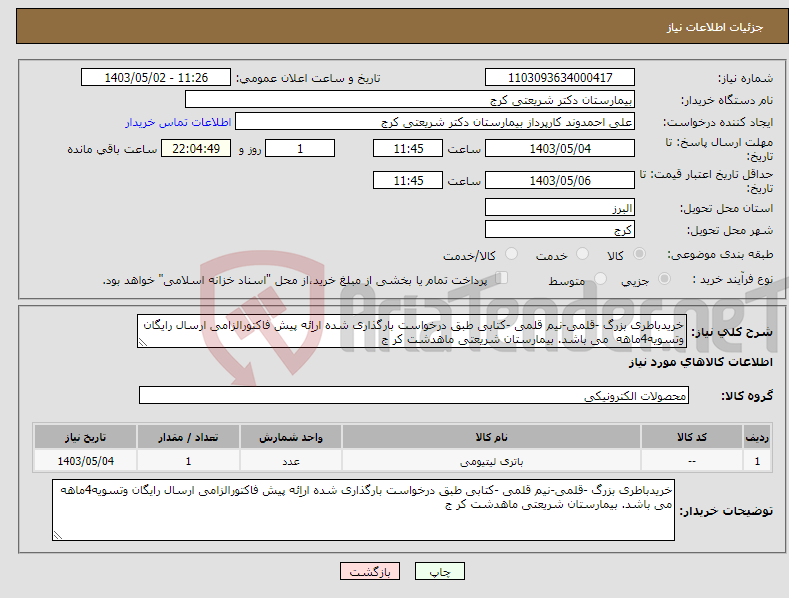Click the چاپ (print) button
Viewport: 789px width, 598px height.
click(x=439, y=571)
